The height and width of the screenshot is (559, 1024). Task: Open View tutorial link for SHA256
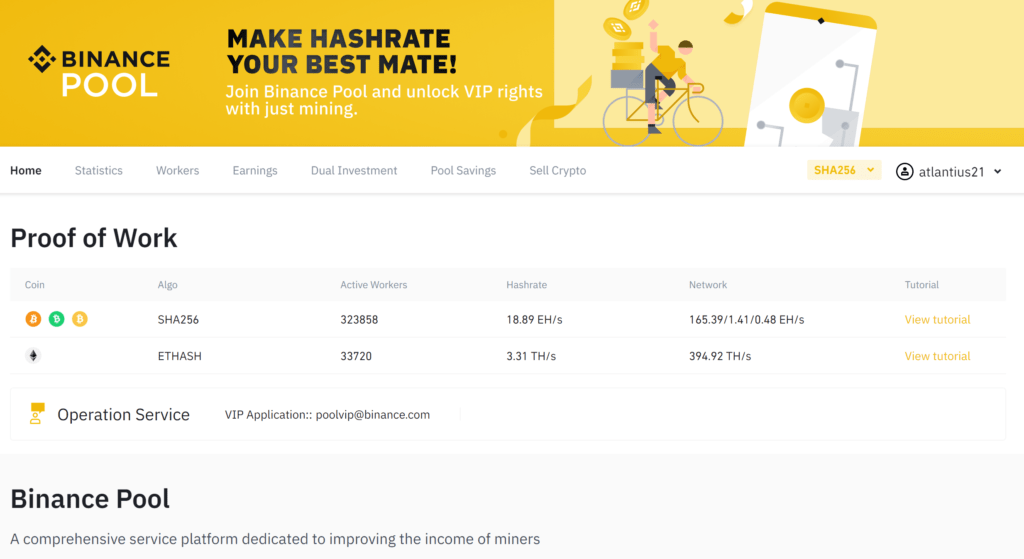[937, 320]
